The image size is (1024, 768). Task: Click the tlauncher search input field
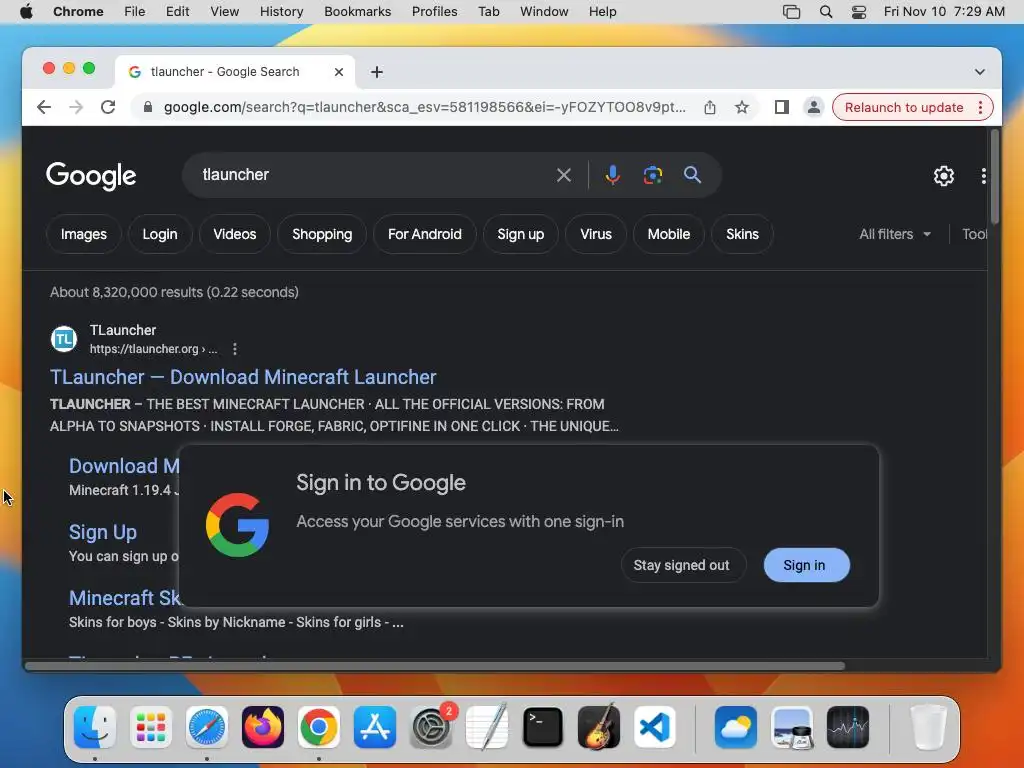click(372, 175)
